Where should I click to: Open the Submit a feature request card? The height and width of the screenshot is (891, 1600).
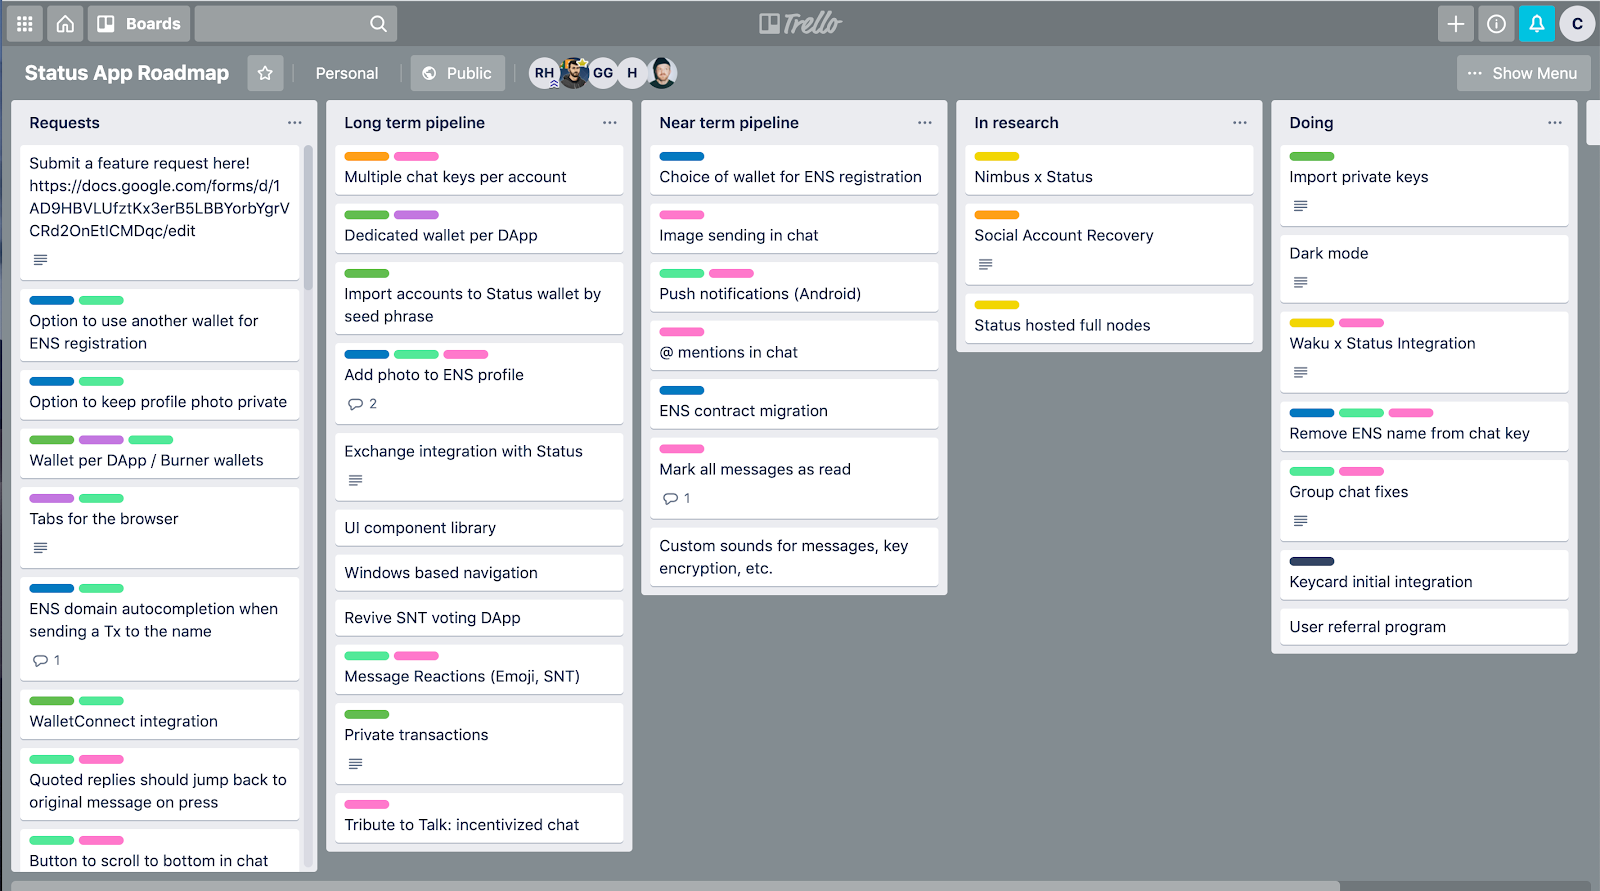160,212
